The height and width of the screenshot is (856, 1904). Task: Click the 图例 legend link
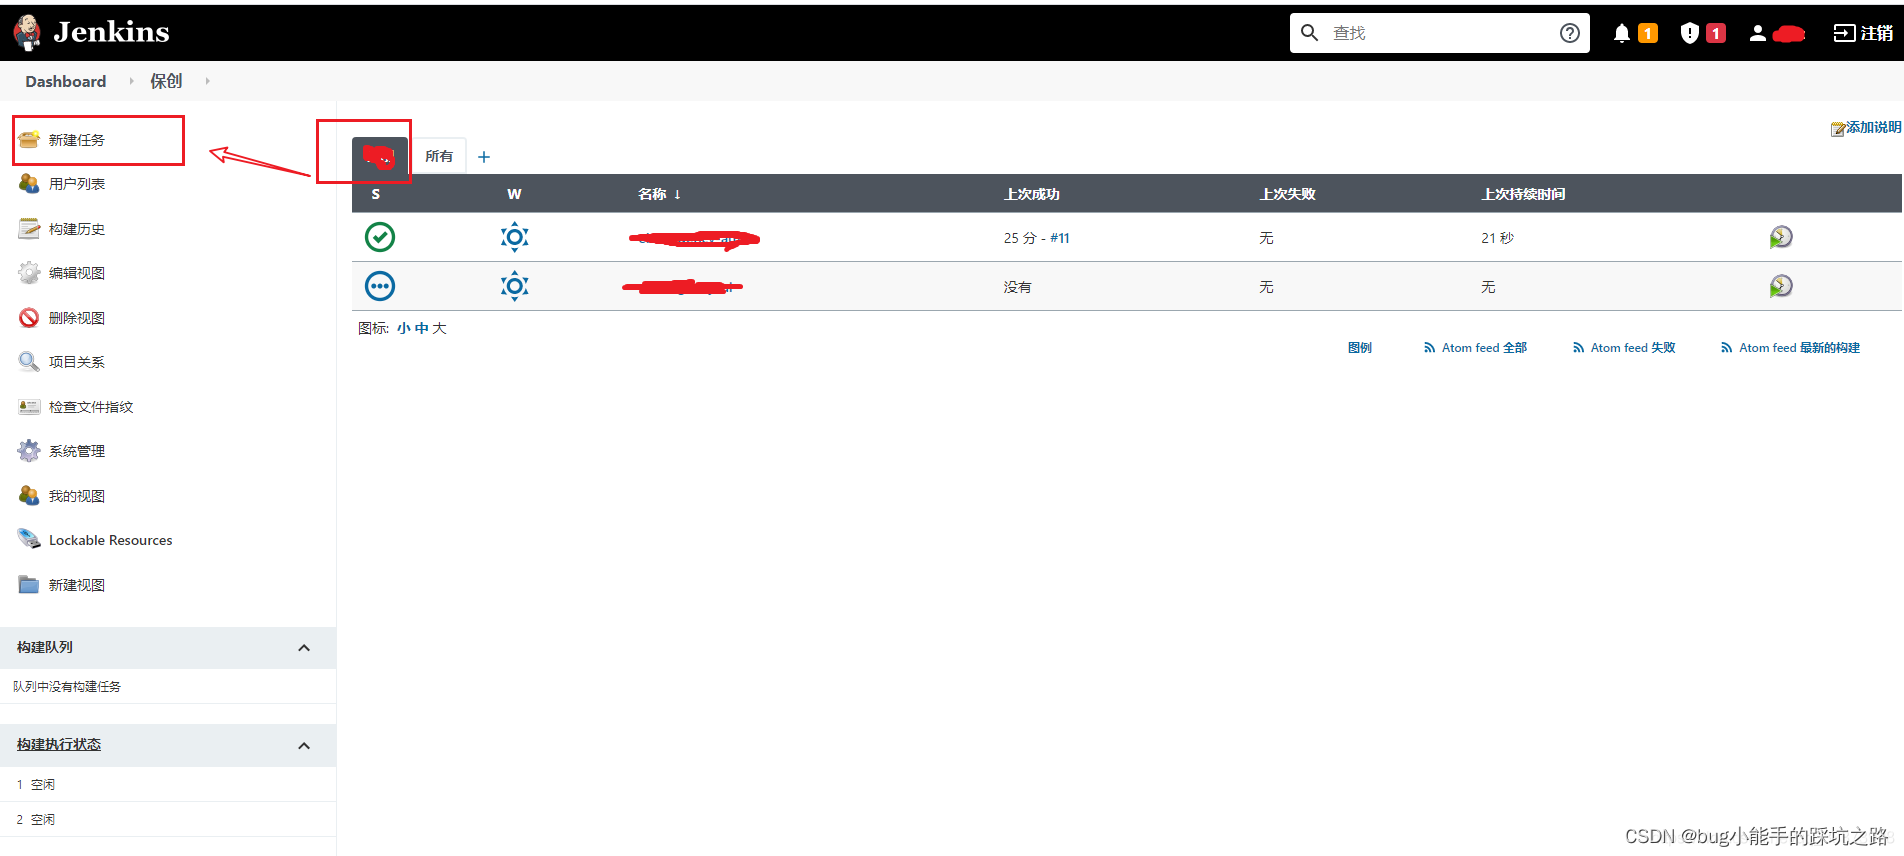point(1360,348)
